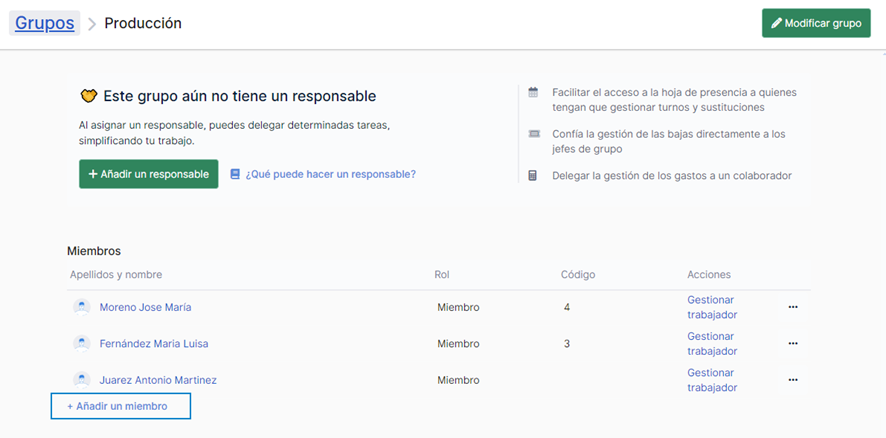886x438 pixels.
Task: Click Miembro role in Moreno Jose María row
Action: coord(458,307)
